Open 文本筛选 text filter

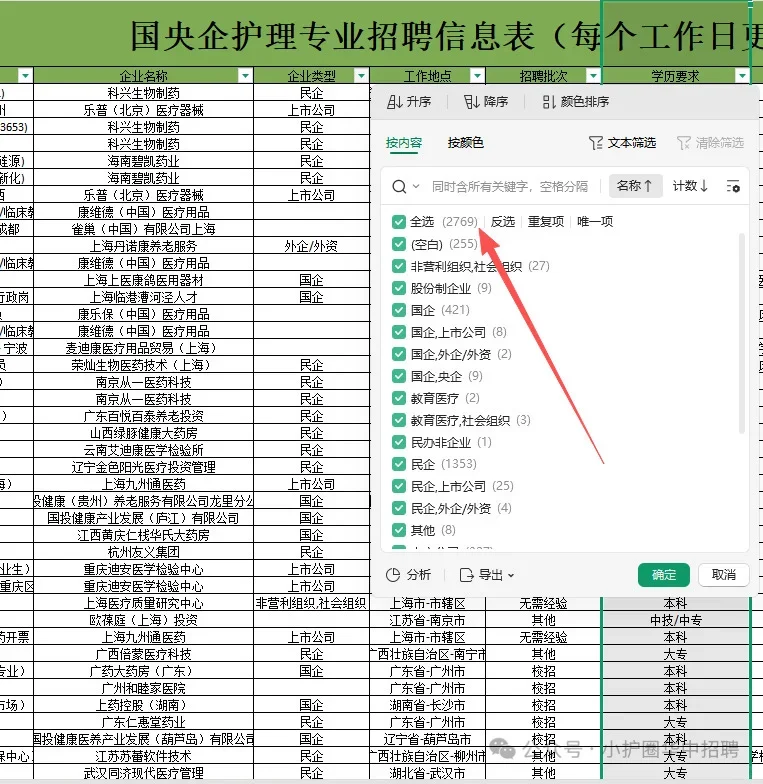(622, 143)
